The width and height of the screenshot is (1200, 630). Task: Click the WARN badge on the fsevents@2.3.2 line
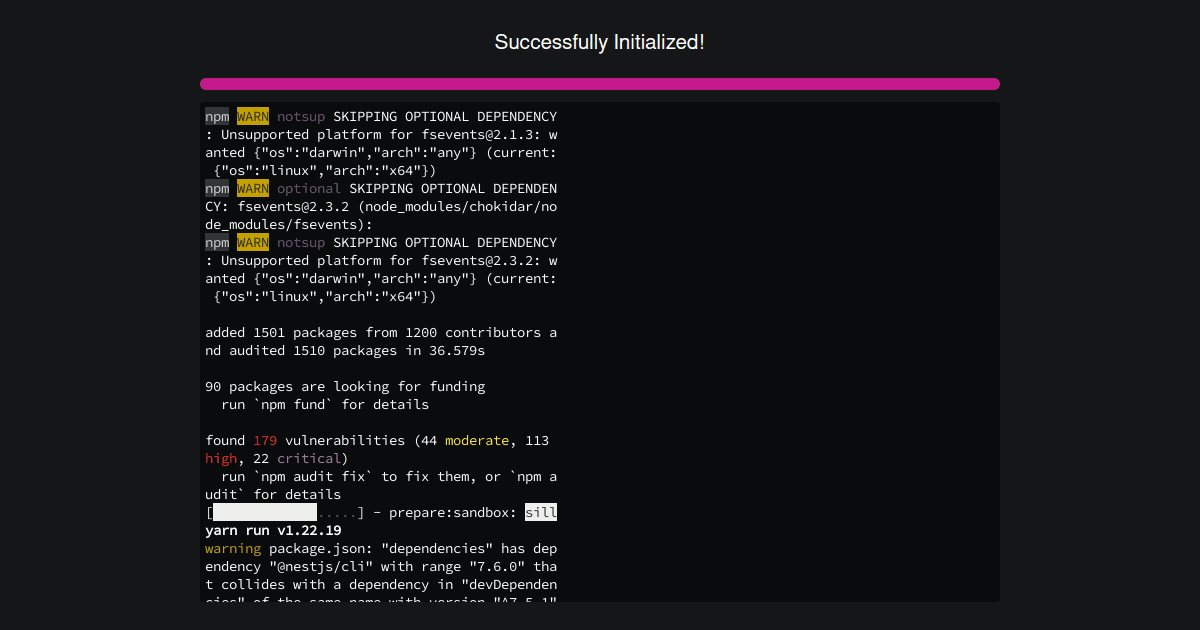pos(253,242)
